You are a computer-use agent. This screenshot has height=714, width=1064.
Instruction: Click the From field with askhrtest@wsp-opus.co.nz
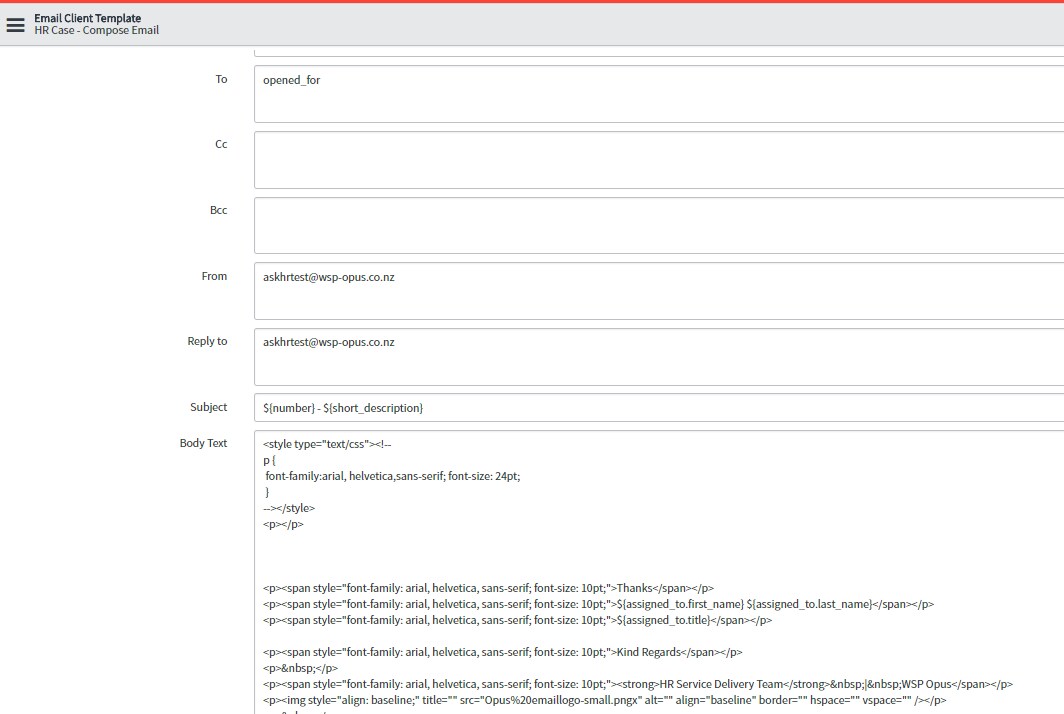pos(659,291)
